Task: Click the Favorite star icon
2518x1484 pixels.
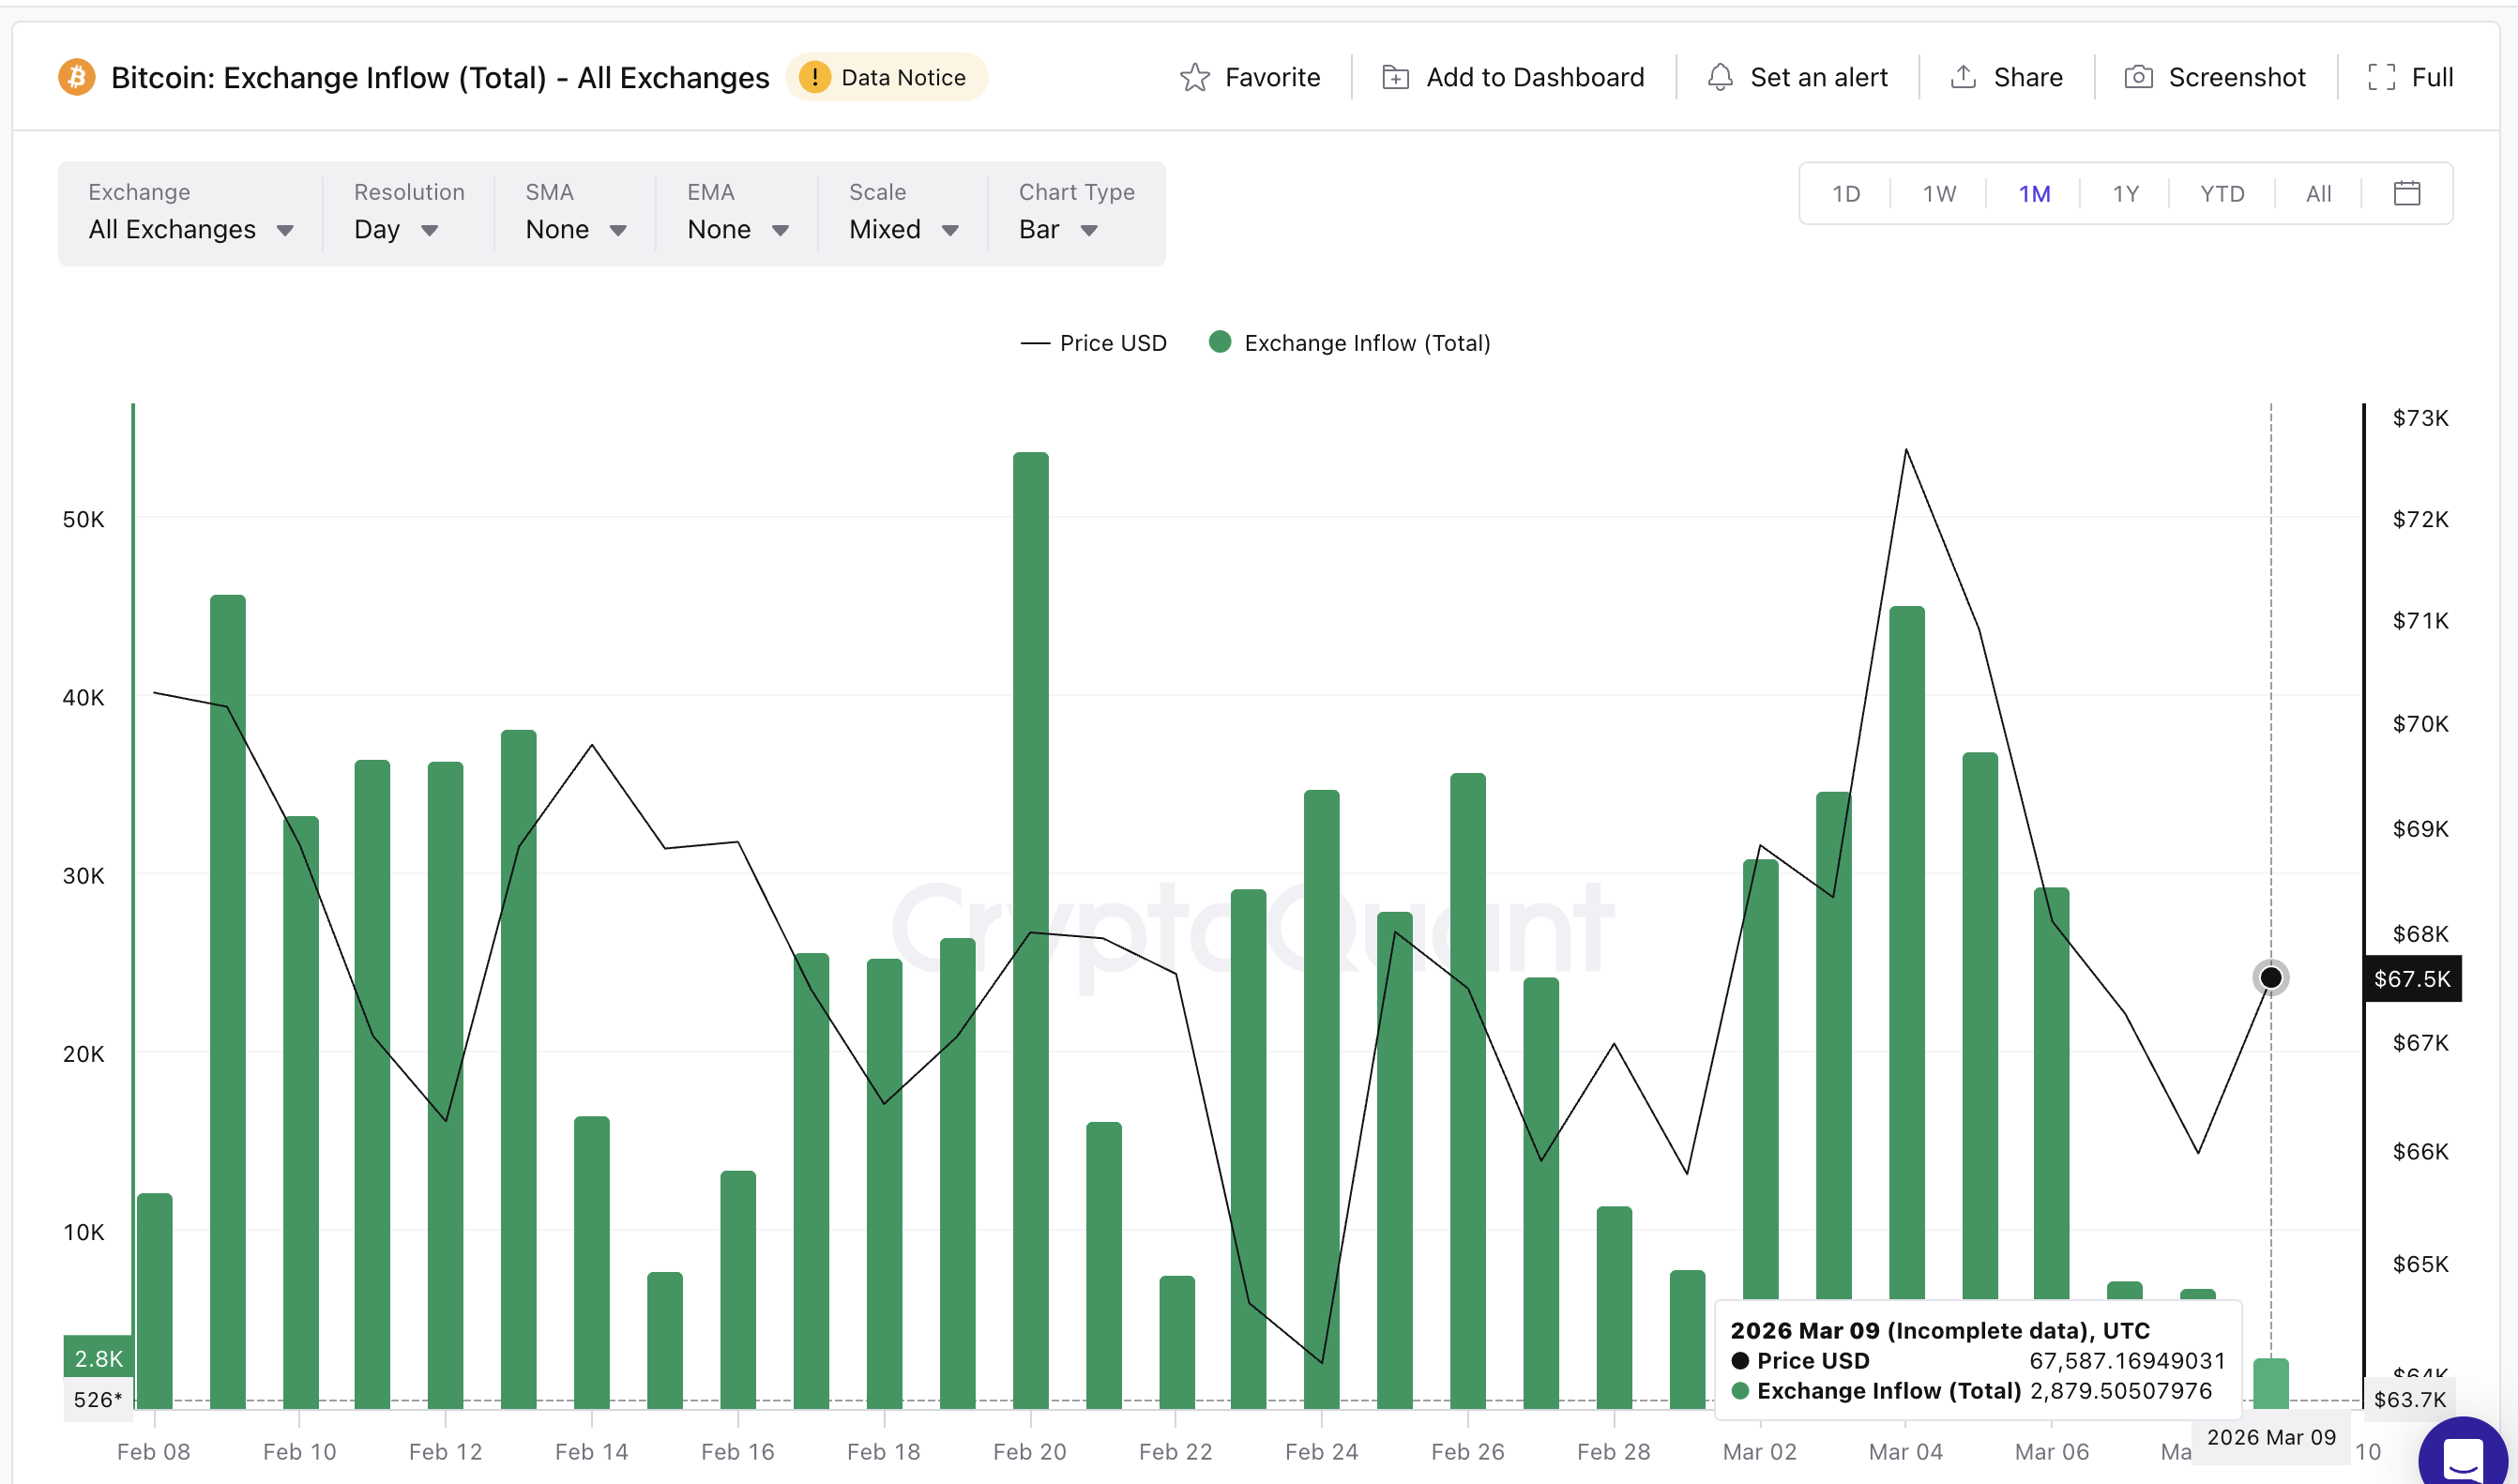Action: (x=1194, y=78)
